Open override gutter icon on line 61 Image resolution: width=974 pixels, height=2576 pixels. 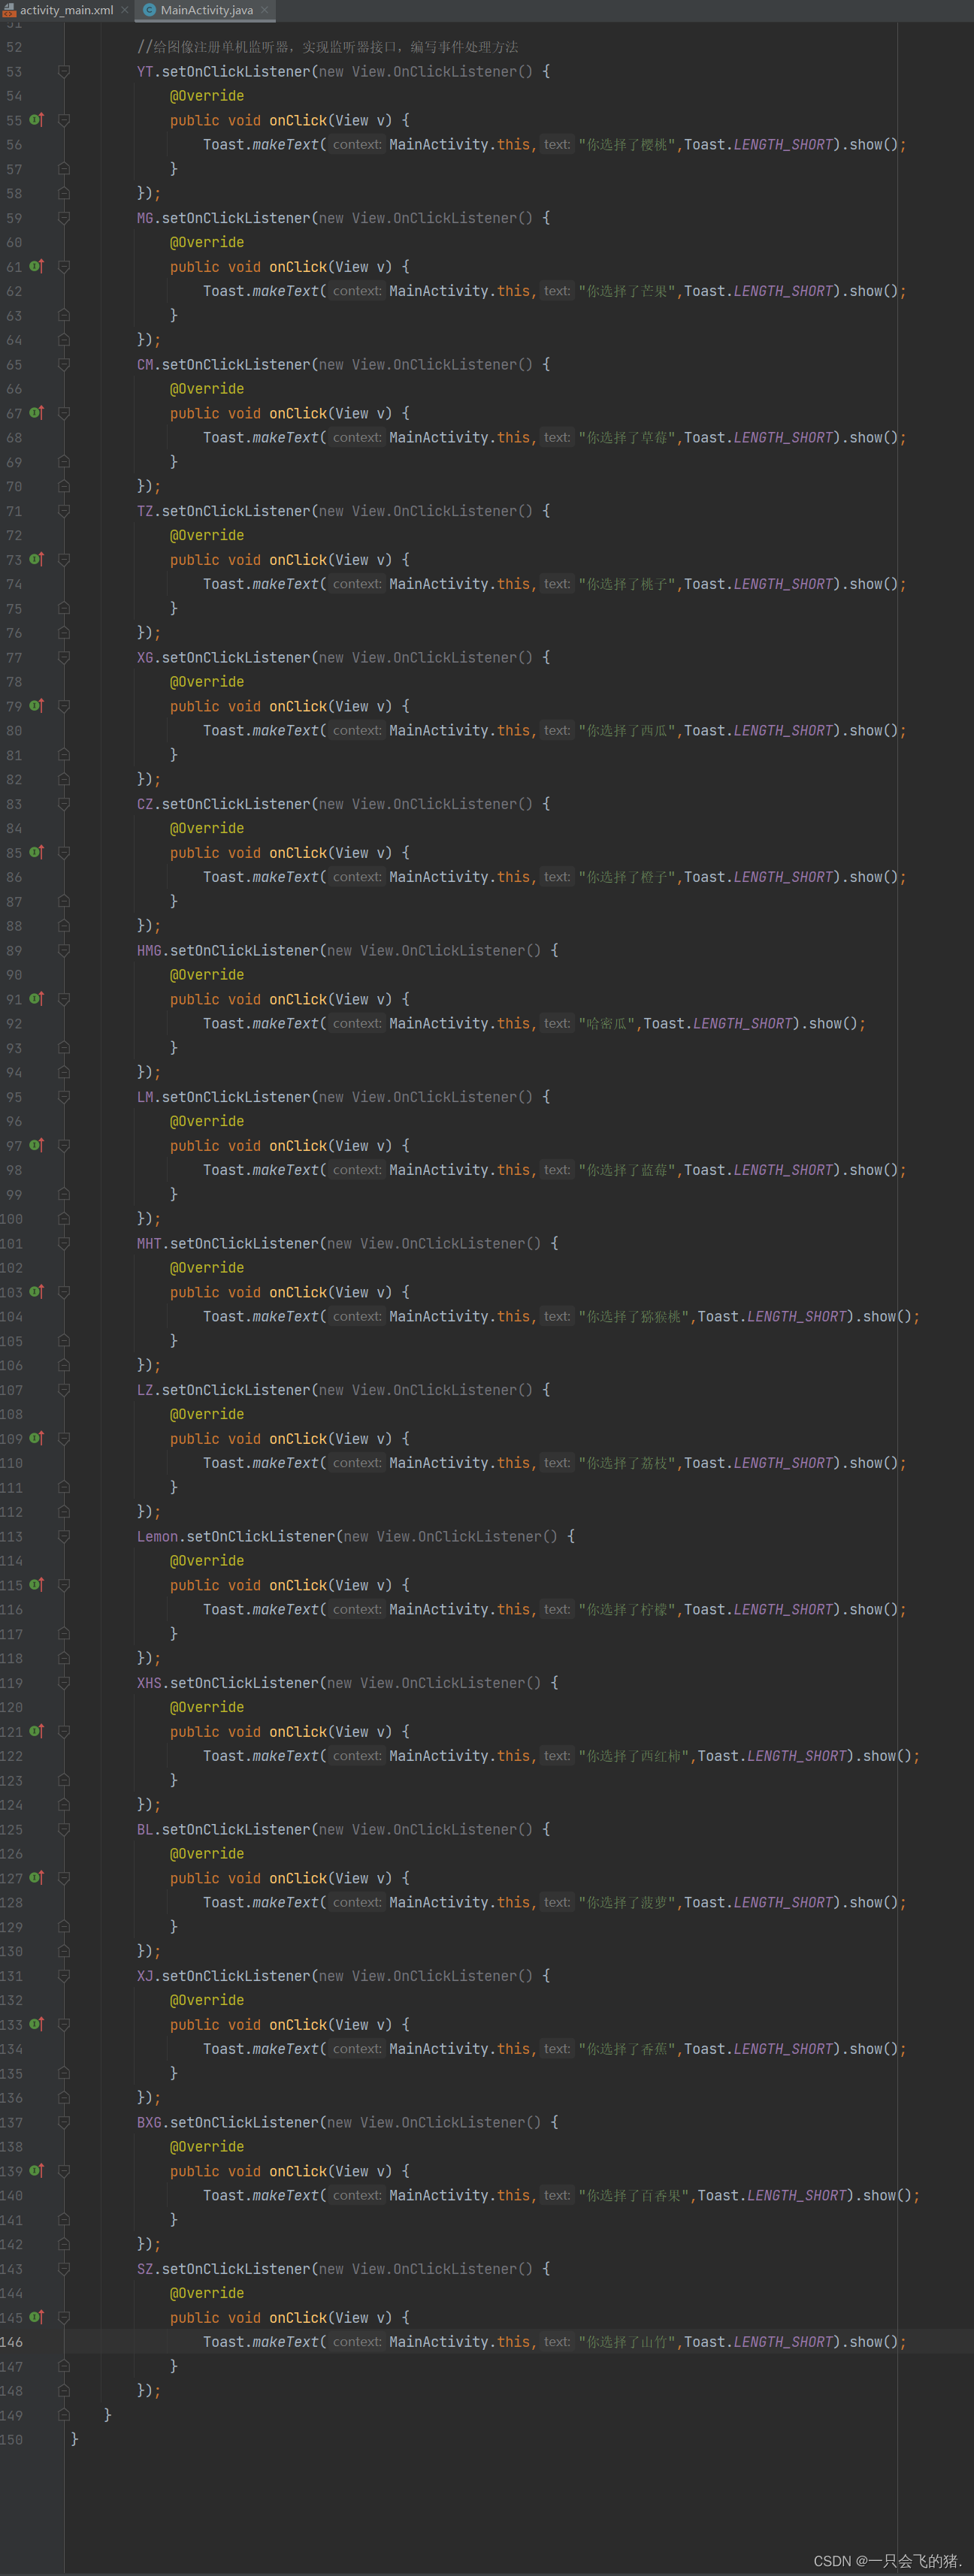(x=36, y=266)
